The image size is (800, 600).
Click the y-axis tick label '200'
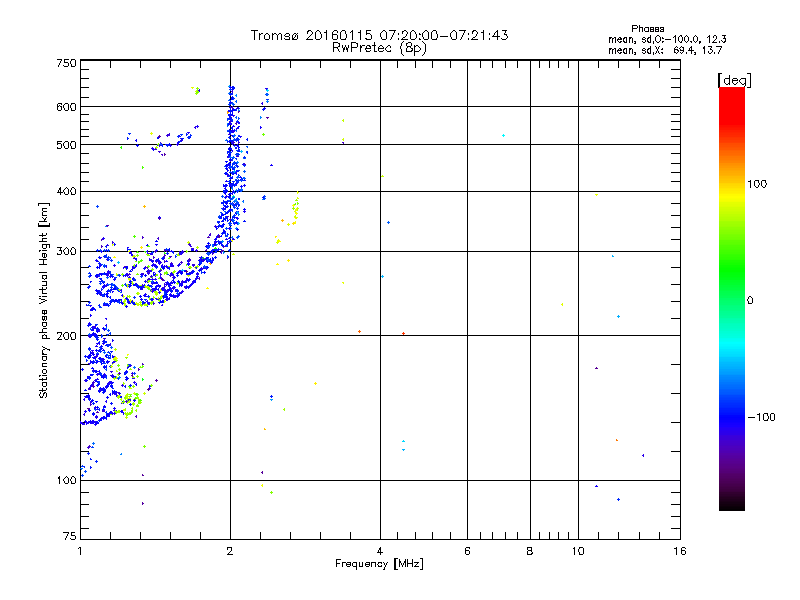click(x=67, y=336)
